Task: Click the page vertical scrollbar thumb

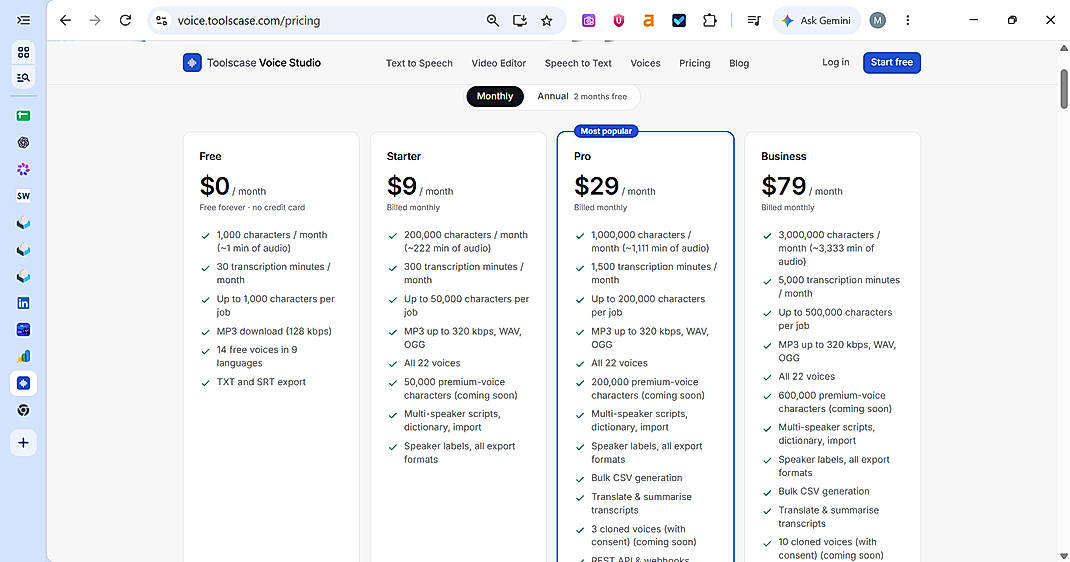Action: pos(1063,88)
